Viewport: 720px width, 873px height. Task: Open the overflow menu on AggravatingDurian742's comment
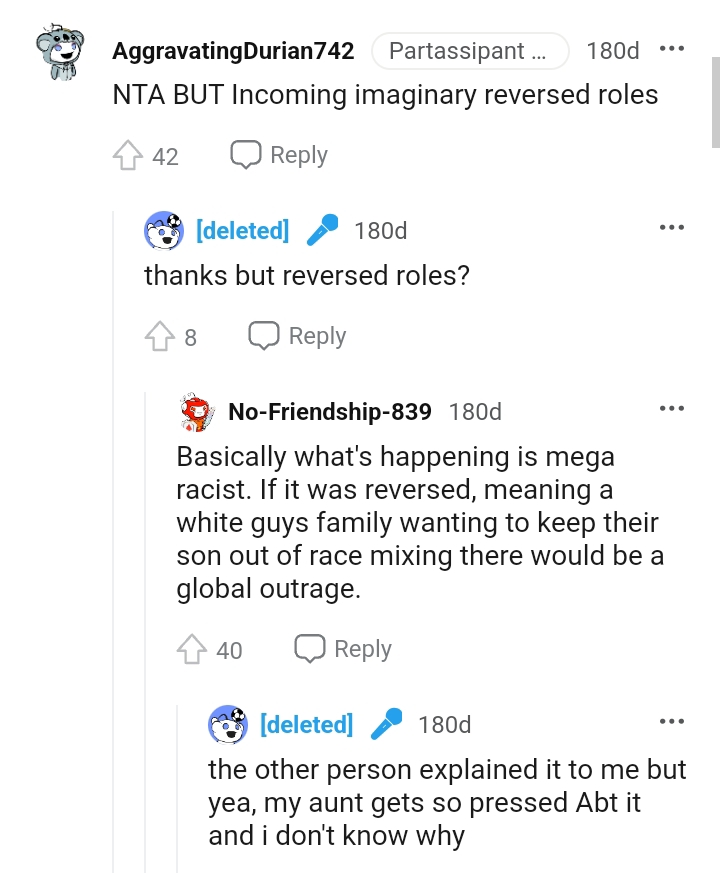pos(673,47)
